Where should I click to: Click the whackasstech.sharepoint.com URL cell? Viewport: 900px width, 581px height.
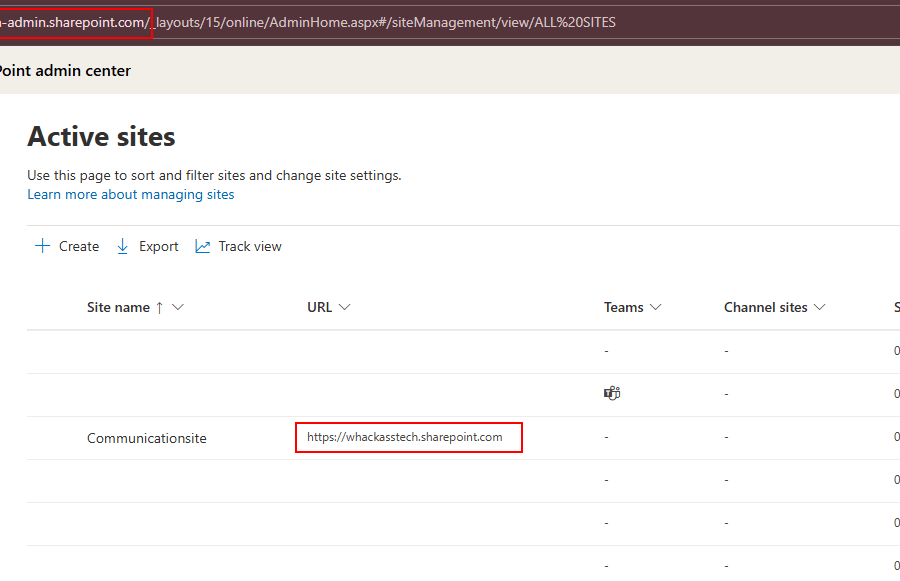(x=405, y=437)
